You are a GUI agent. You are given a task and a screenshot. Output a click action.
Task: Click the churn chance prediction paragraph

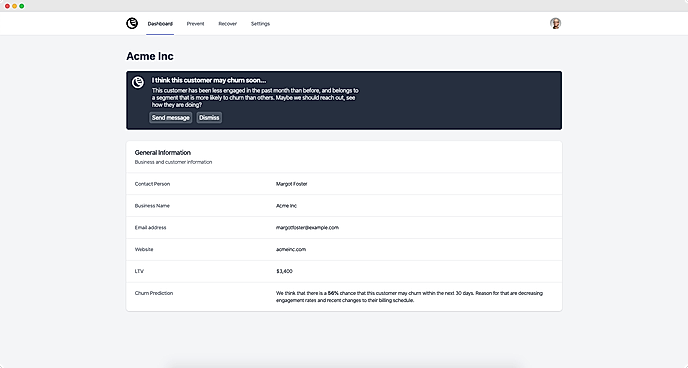pos(409,297)
